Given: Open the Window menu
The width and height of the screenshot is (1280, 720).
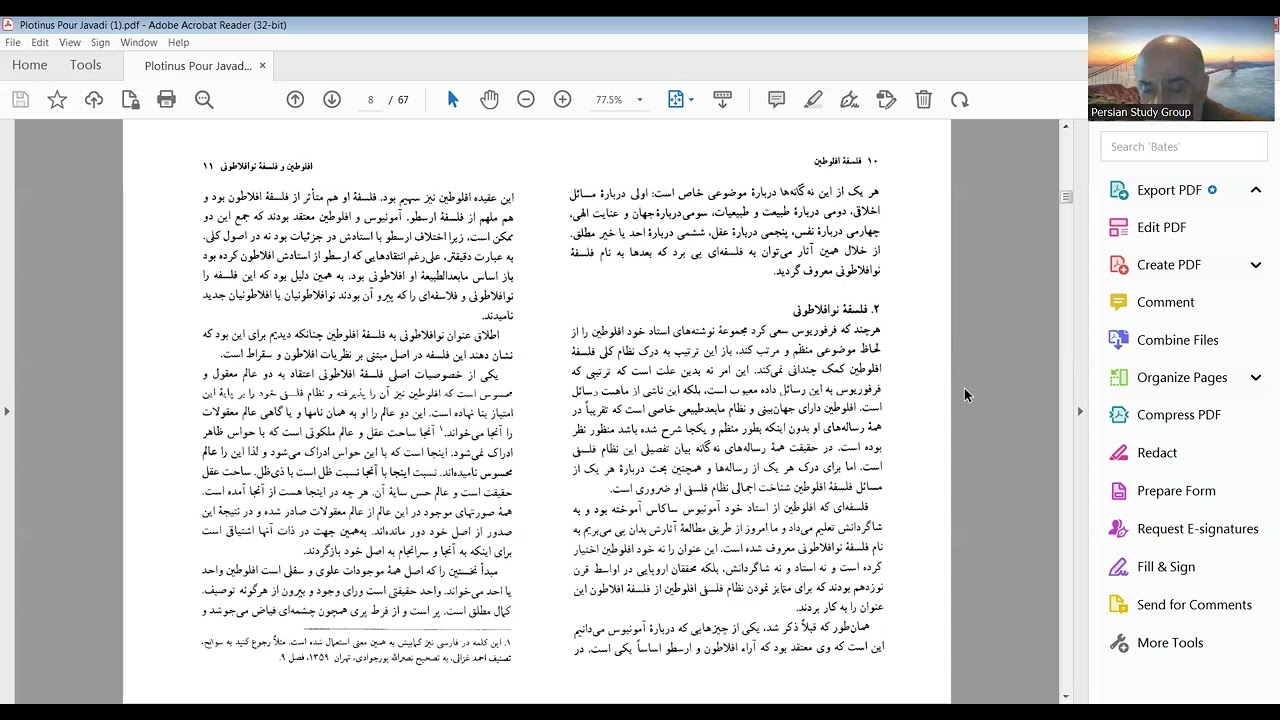Looking at the screenshot, I should point(139,43).
